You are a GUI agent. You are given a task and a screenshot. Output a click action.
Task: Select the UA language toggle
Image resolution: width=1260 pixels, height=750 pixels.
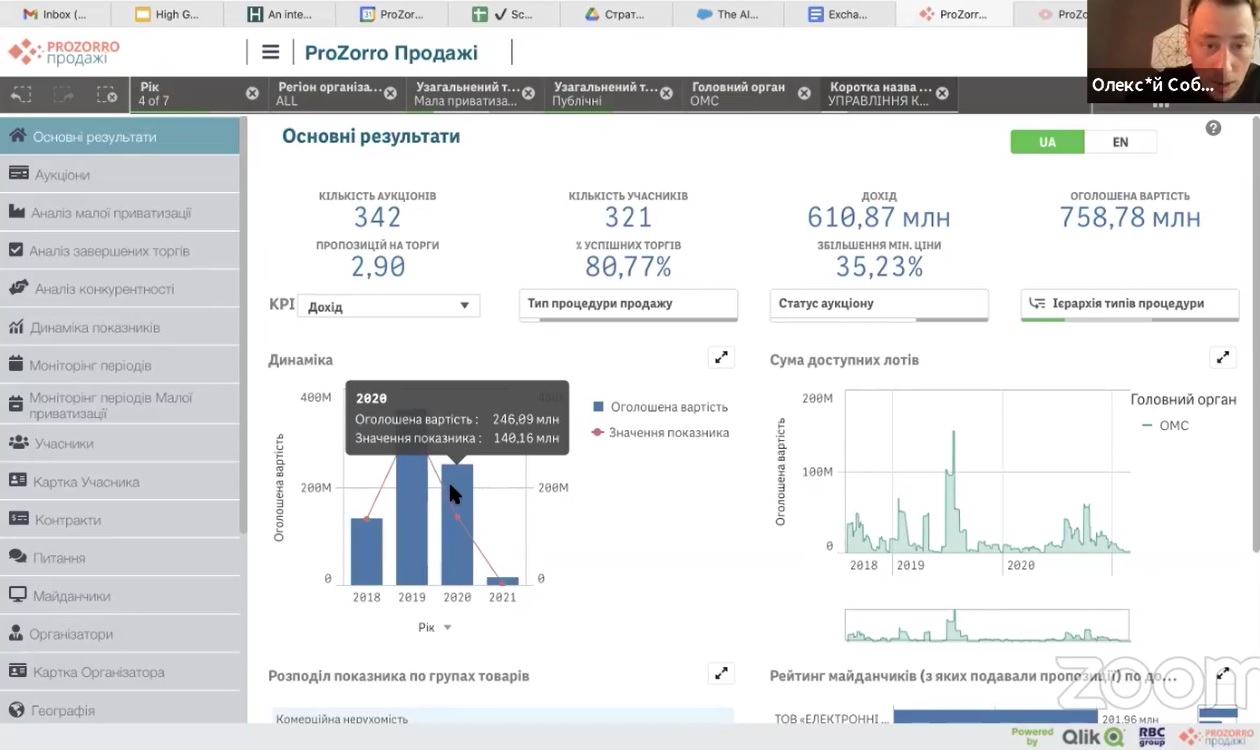tap(1047, 142)
